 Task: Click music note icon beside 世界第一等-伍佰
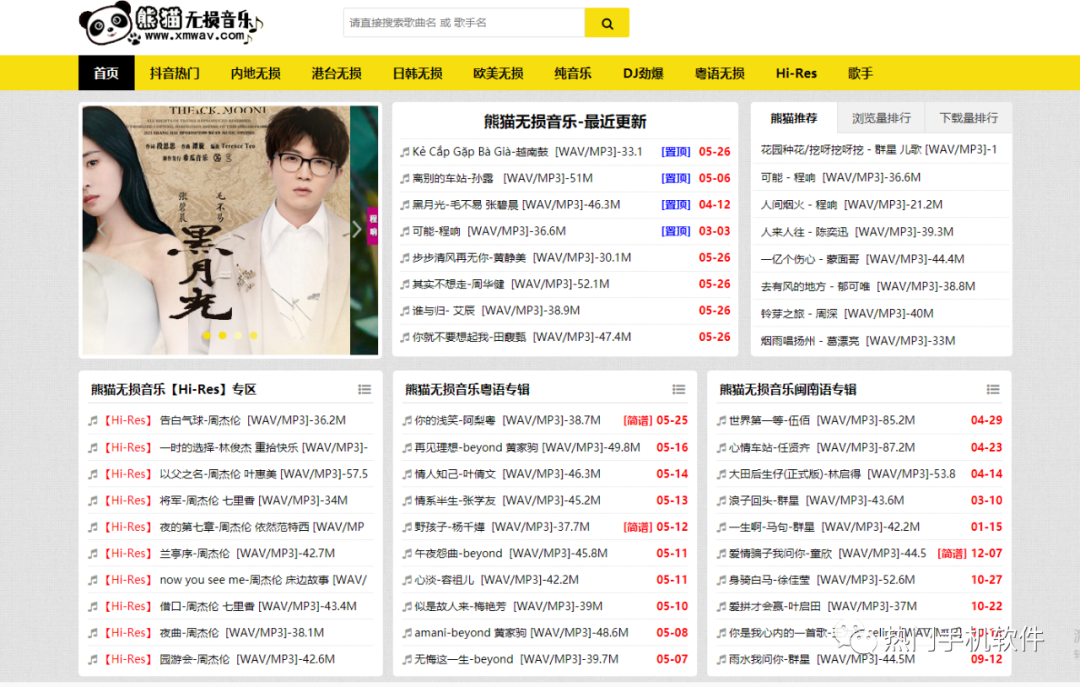click(721, 420)
